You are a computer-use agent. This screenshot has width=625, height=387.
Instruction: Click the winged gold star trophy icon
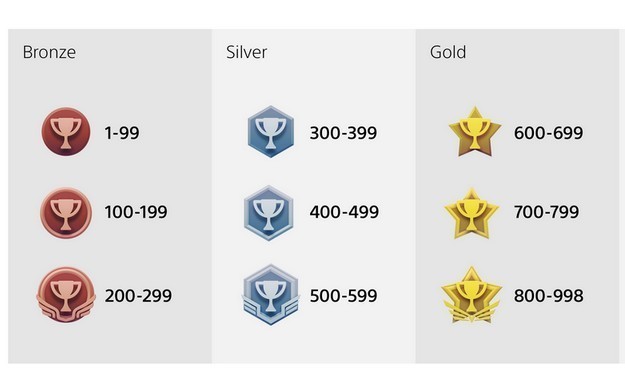pos(472,295)
